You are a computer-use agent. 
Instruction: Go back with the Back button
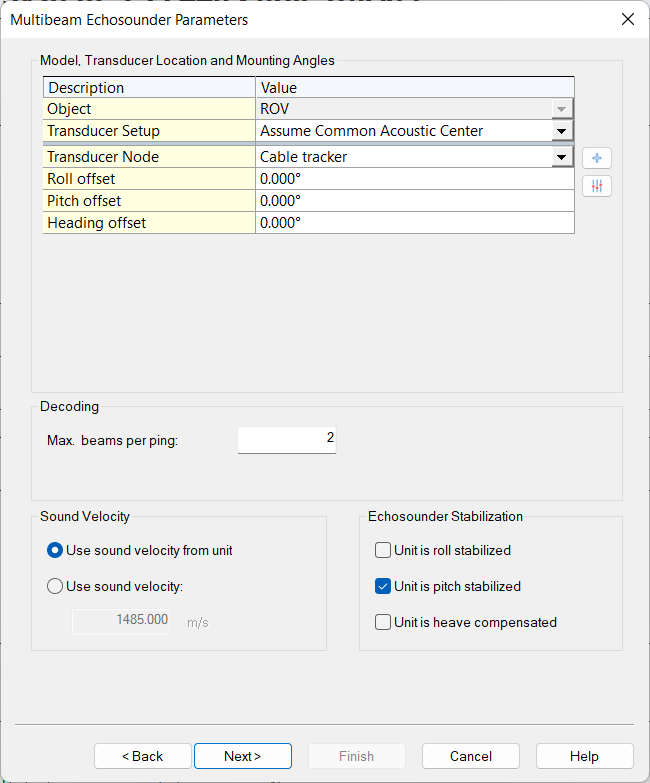143,756
